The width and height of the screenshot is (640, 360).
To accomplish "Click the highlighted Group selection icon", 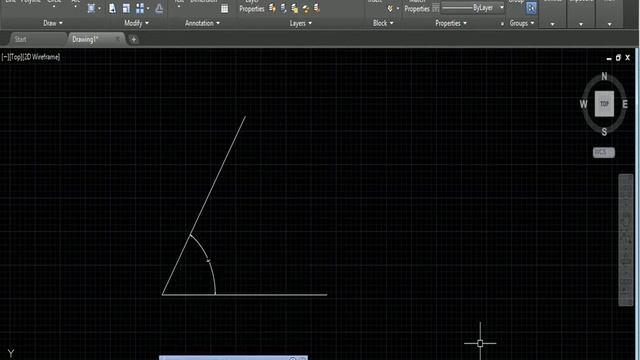I will coord(531,8).
